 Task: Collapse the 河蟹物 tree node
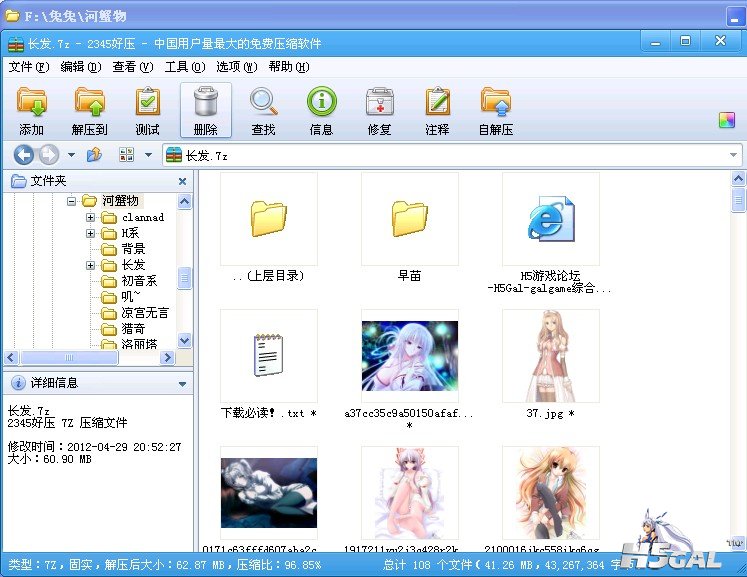coord(71,202)
